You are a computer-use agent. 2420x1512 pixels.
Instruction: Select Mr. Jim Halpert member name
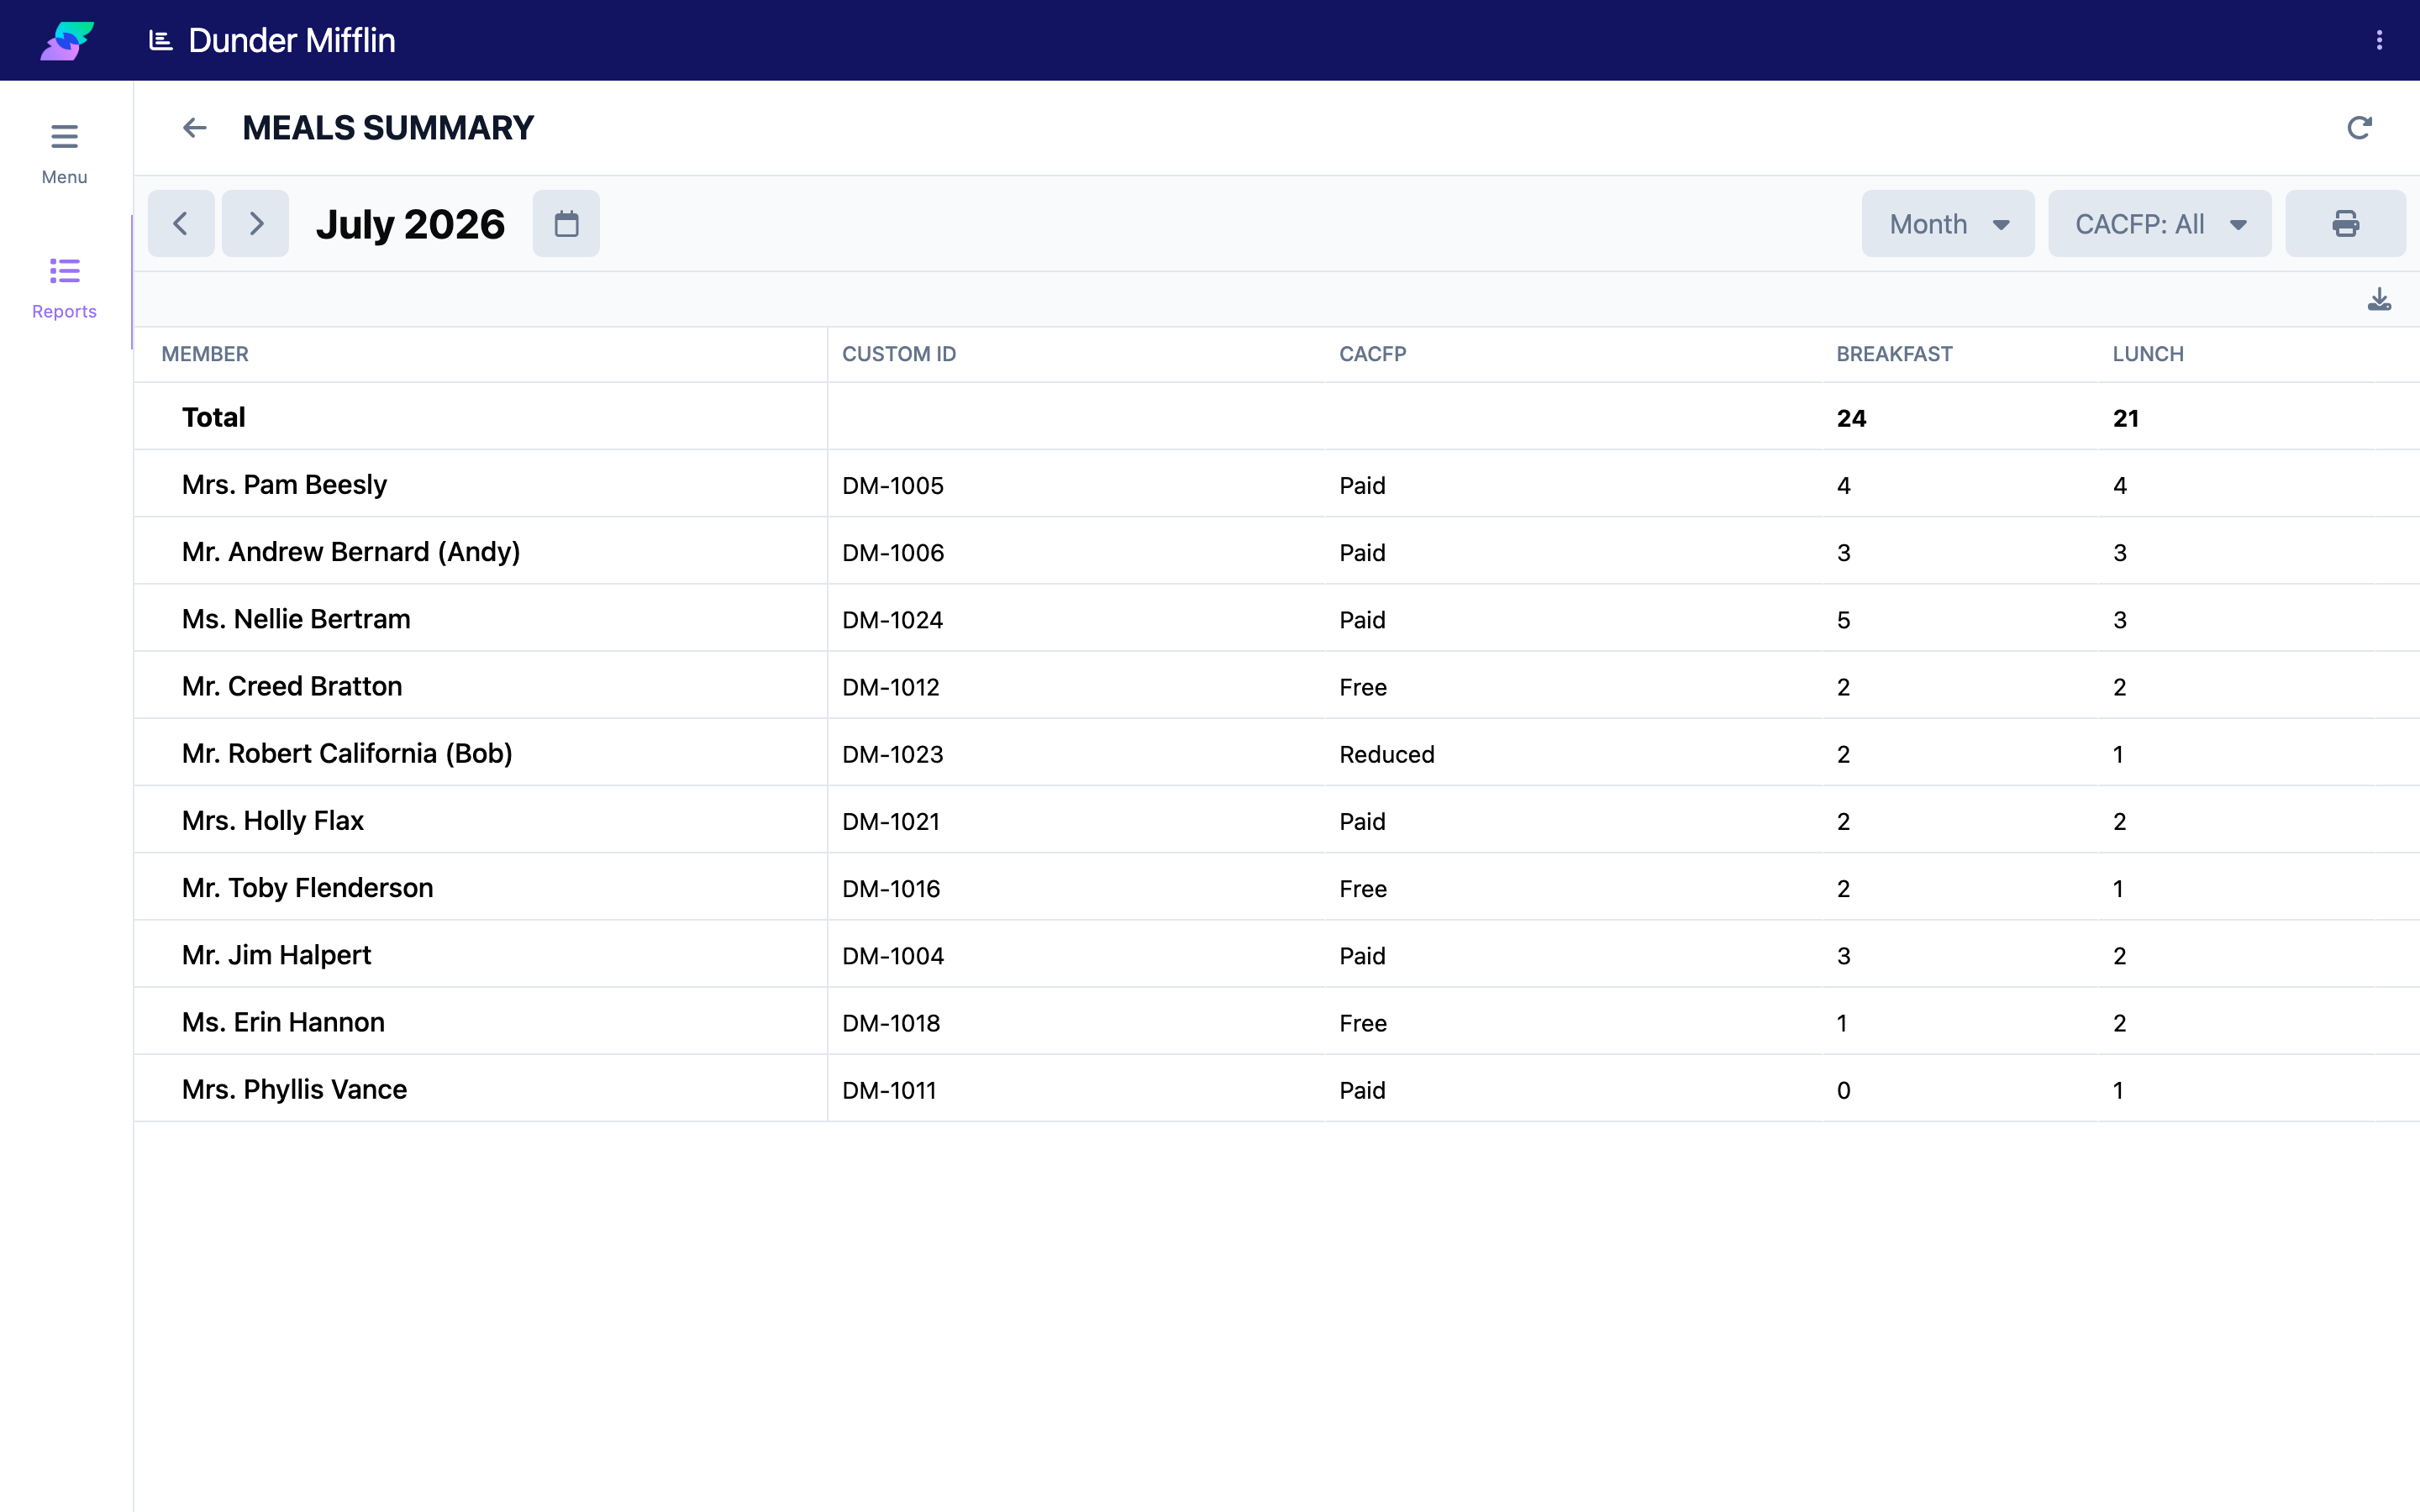(x=276, y=955)
